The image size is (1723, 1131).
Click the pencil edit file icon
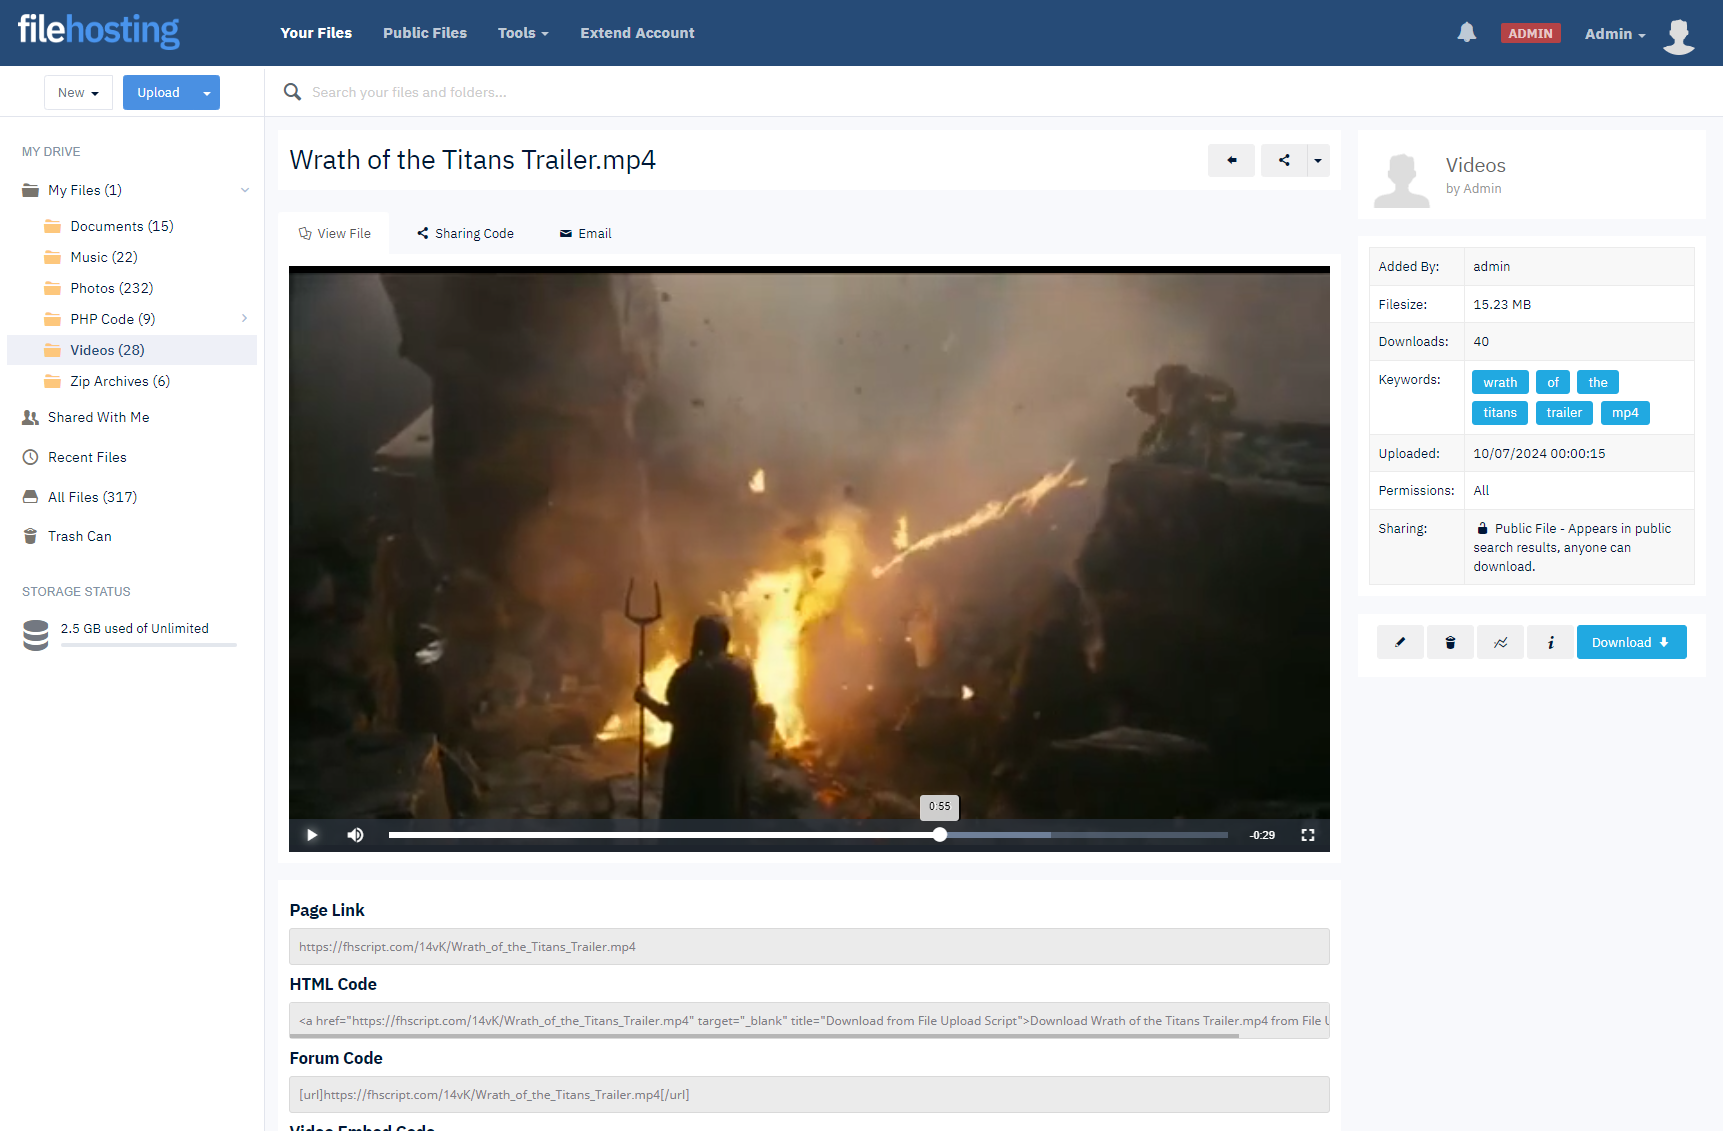coord(1400,642)
